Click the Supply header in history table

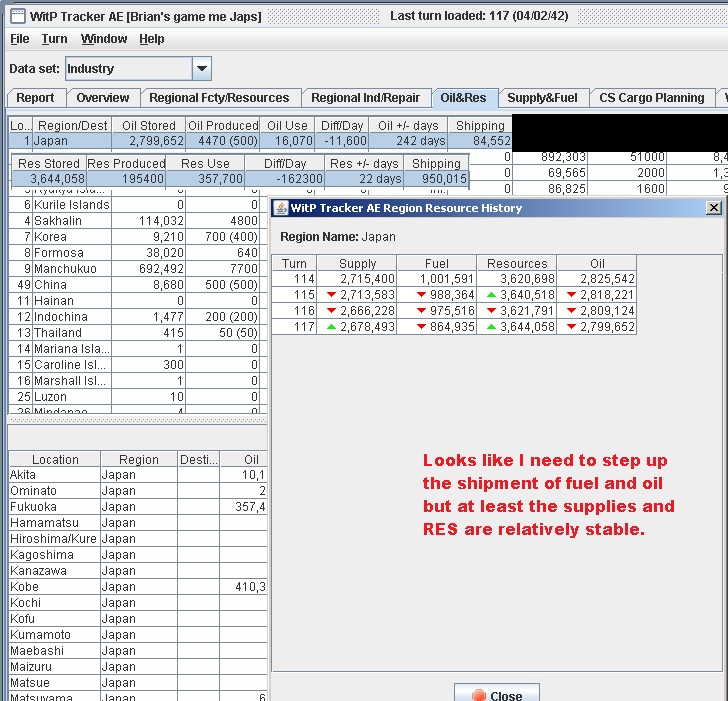point(357,263)
